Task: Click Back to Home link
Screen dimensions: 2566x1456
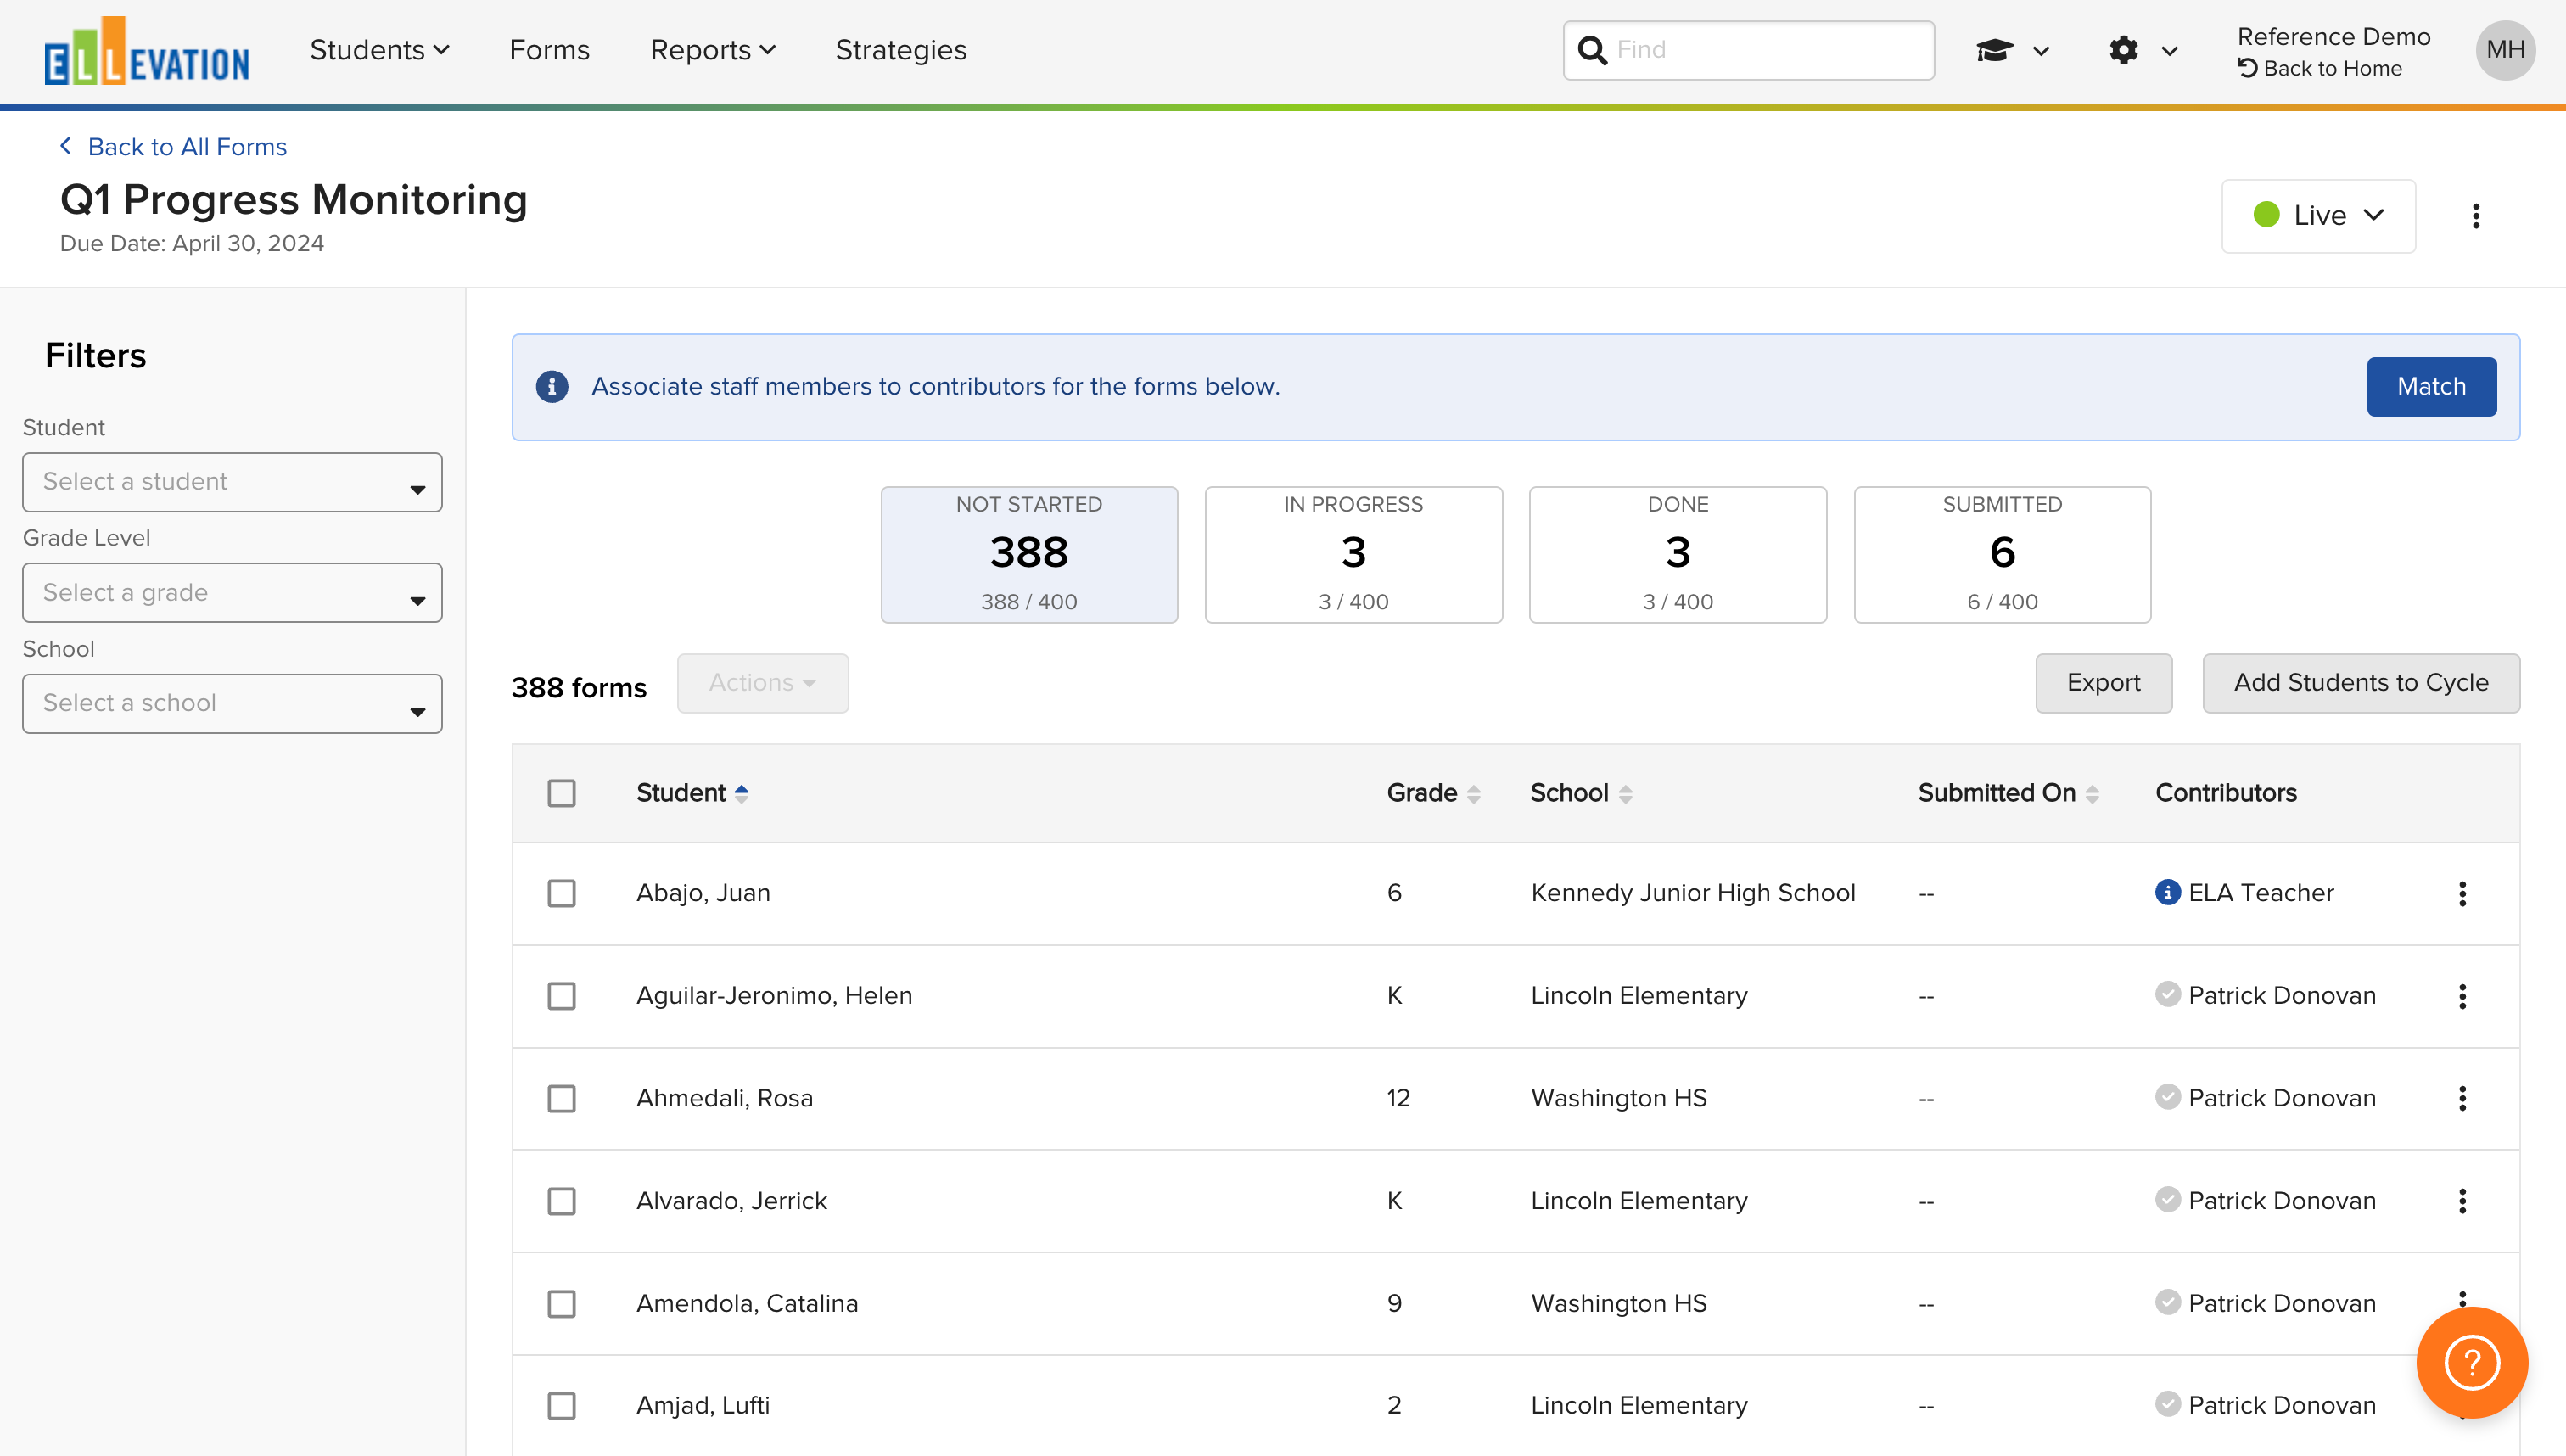Action: [x=2319, y=68]
